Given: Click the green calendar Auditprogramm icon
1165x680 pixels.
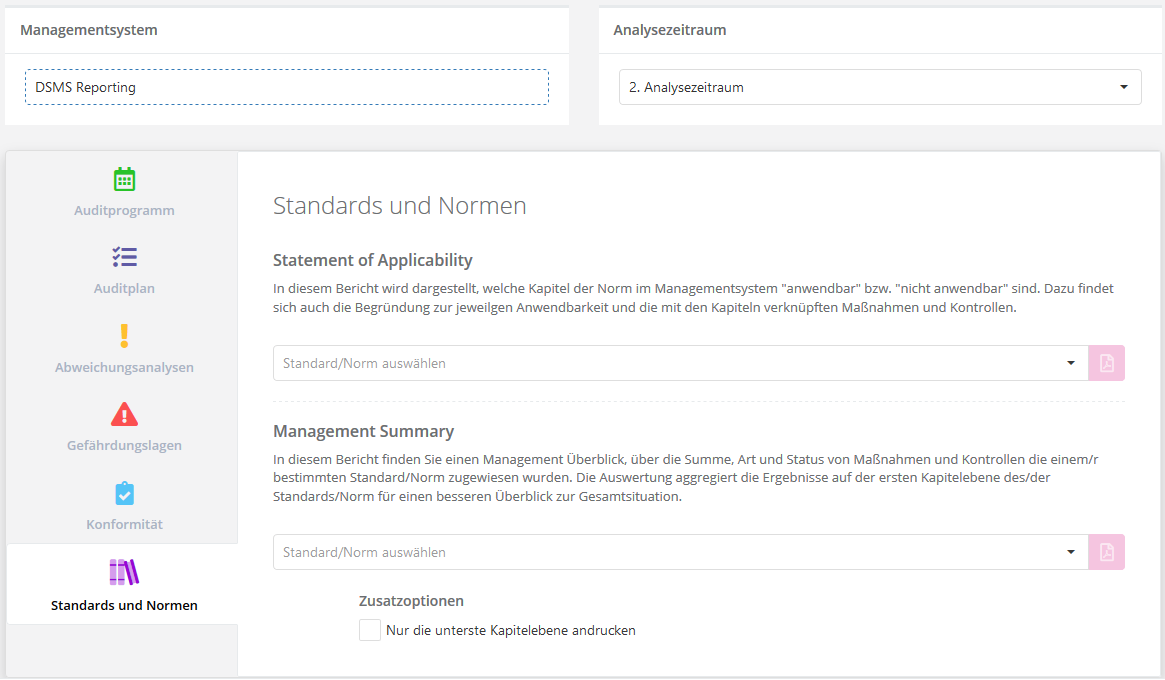Looking at the screenshot, I should tap(124, 180).
